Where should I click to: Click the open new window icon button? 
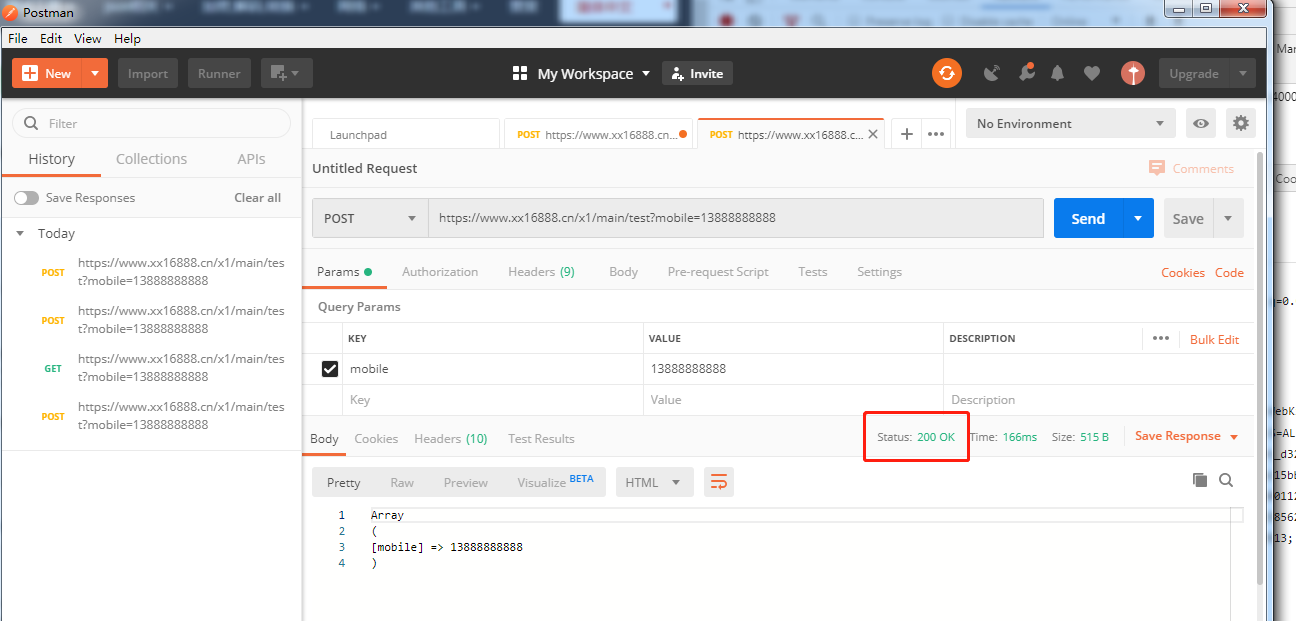287,73
